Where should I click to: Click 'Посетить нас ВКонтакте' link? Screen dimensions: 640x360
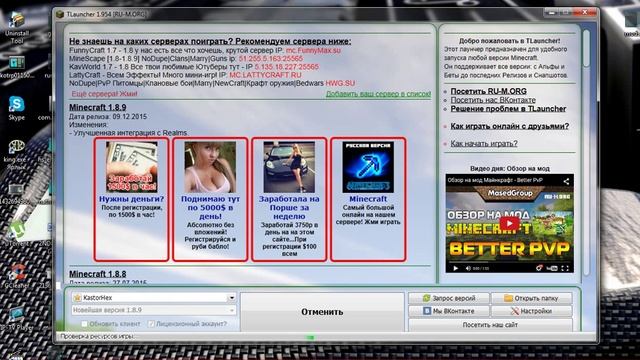pyautogui.click(x=493, y=100)
